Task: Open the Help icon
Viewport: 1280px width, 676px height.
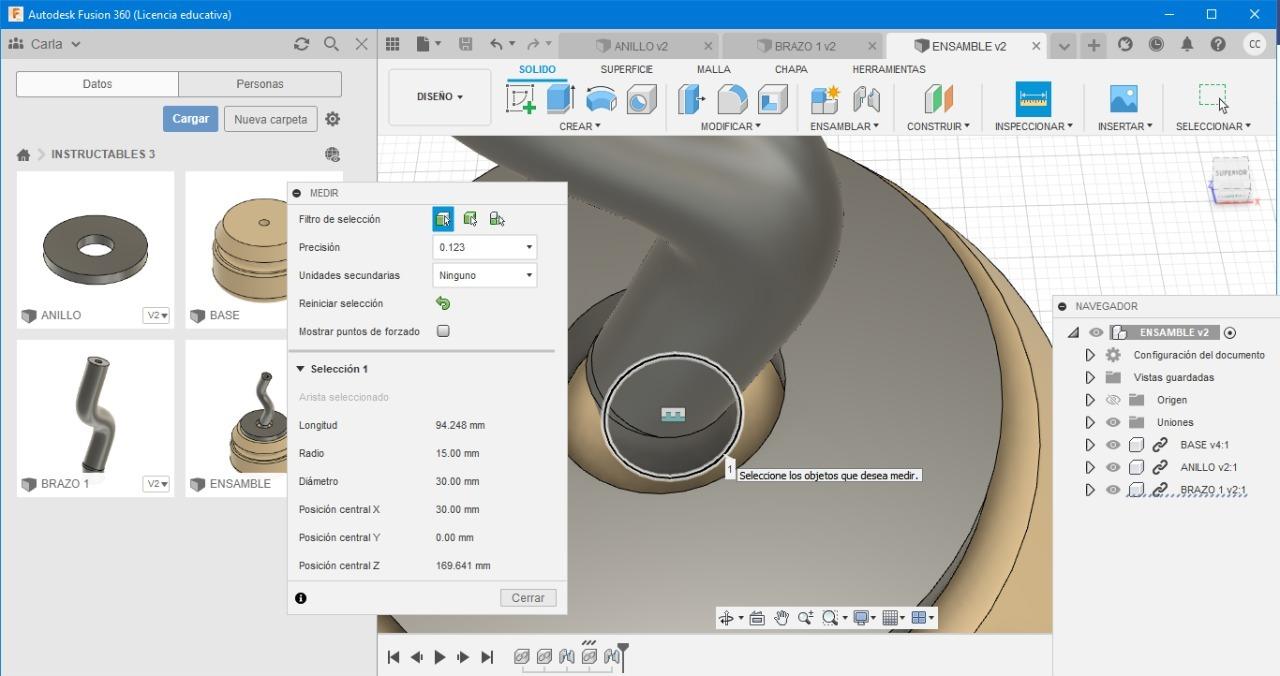Action: click(x=1218, y=44)
